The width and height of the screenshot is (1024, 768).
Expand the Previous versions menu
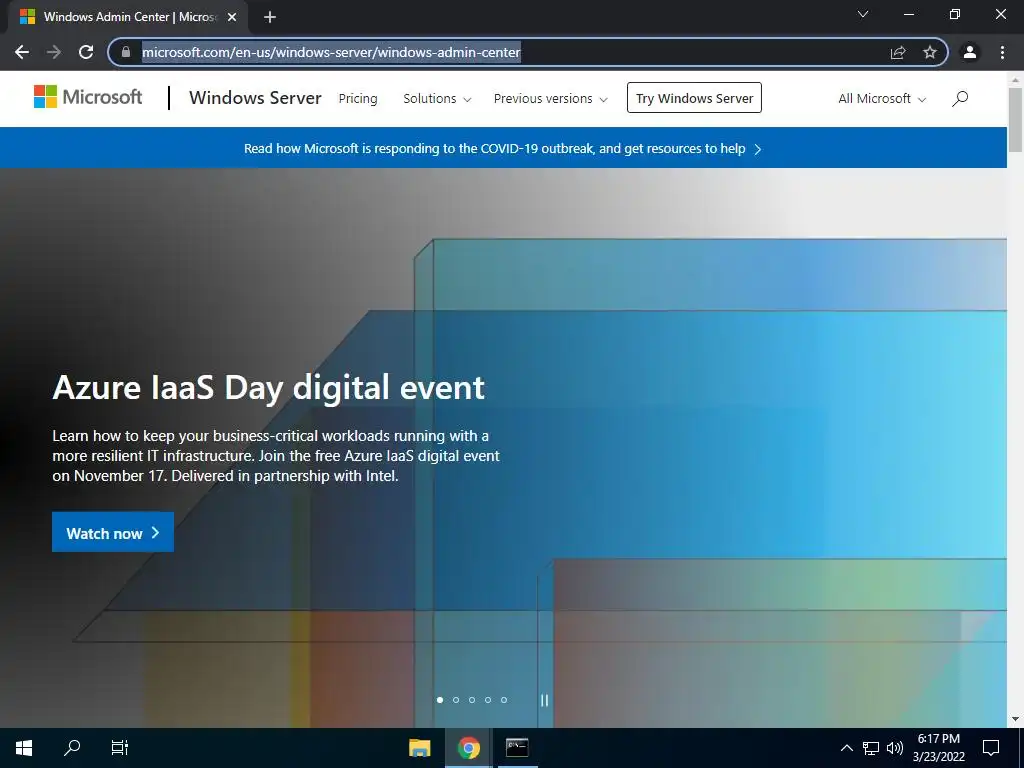click(x=551, y=99)
